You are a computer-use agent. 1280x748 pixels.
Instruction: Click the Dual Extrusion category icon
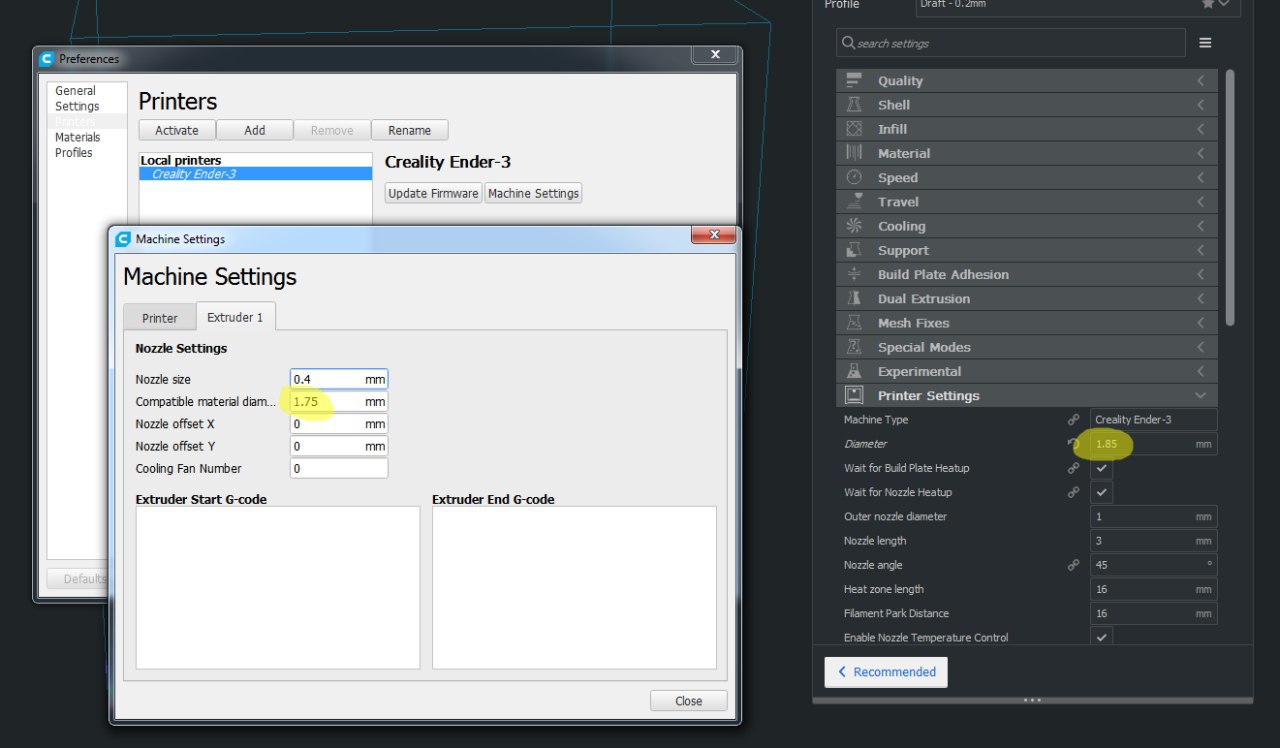854,299
